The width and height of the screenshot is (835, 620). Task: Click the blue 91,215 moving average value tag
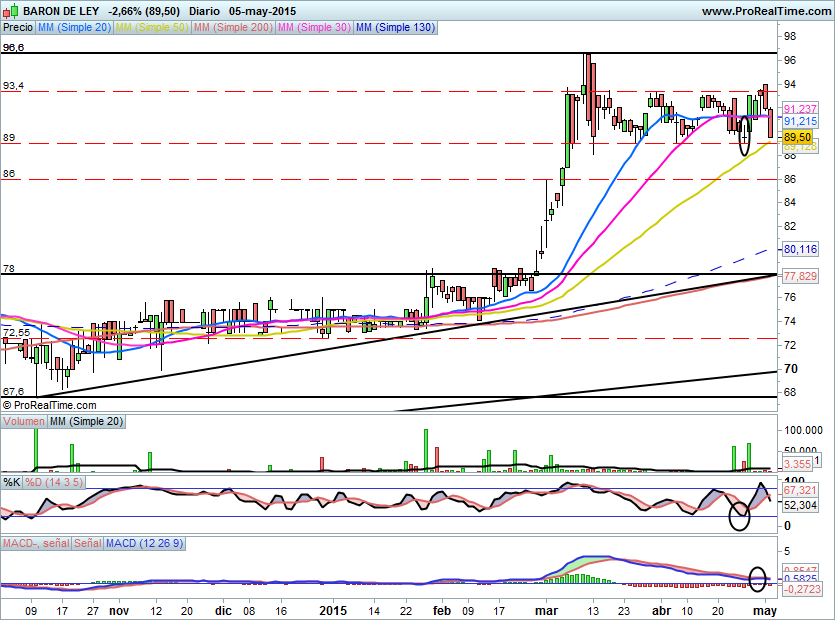point(800,121)
